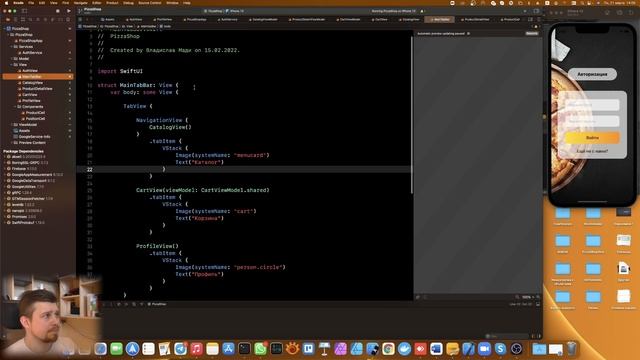Click the password field in simulator
Viewport: 640px width, 360px height.
click(592, 121)
